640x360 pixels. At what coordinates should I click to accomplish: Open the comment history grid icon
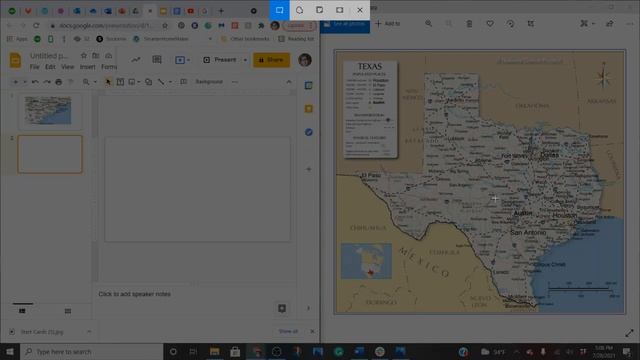tap(157, 60)
